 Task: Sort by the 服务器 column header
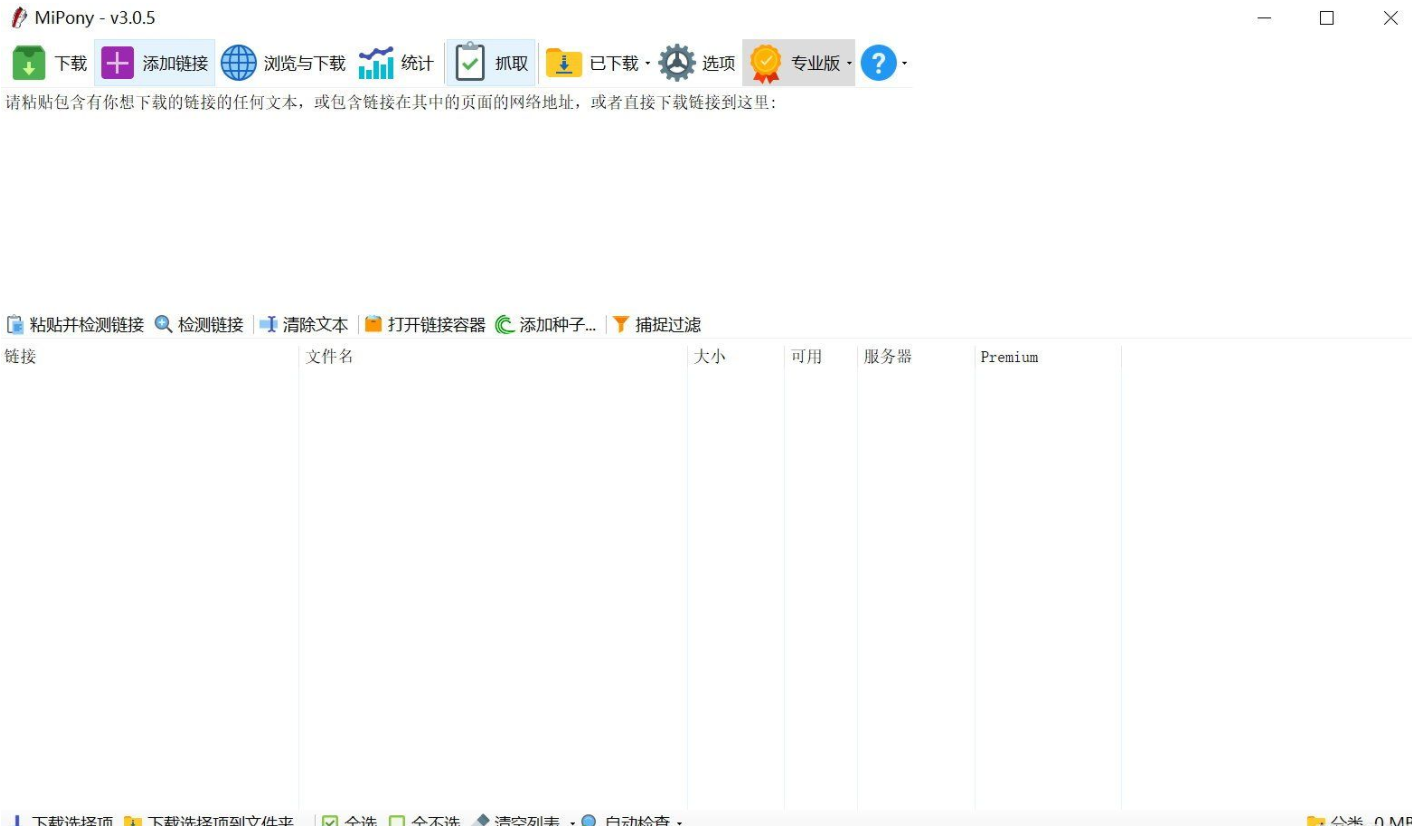[916, 357]
